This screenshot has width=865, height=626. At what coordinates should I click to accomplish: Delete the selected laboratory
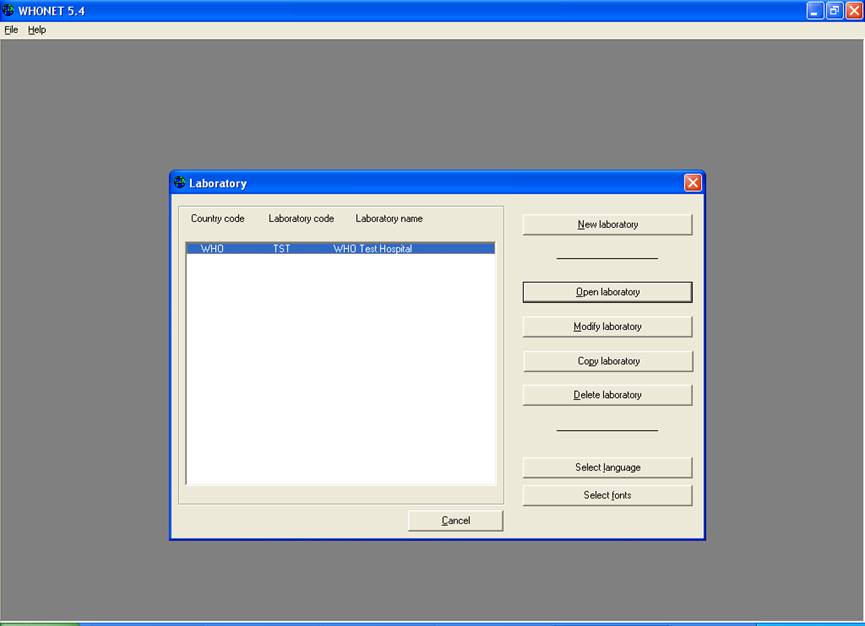click(x=606, y=394)
